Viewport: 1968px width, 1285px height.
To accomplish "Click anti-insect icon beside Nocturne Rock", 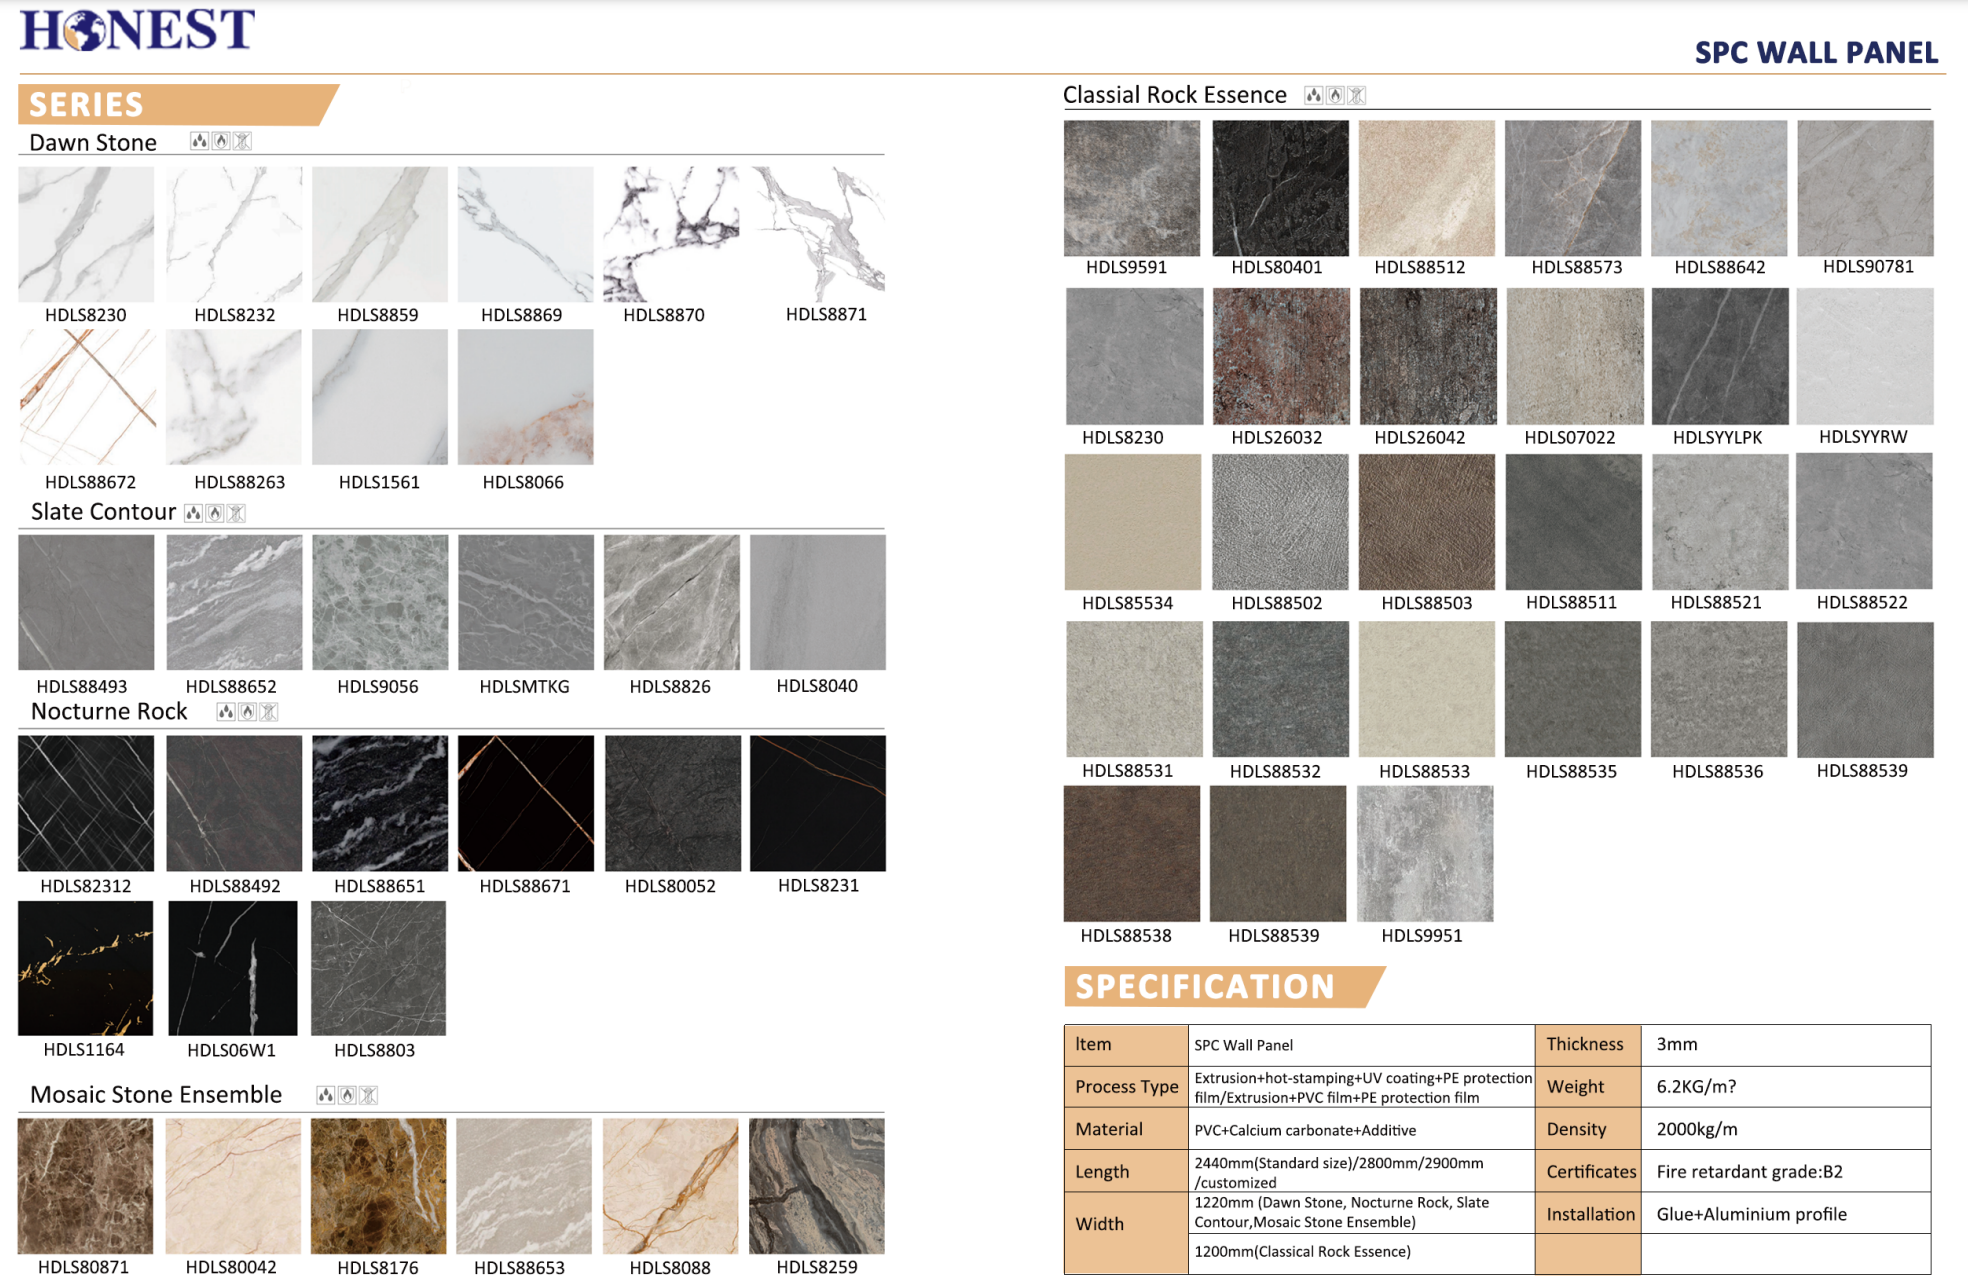I will 268,712.
